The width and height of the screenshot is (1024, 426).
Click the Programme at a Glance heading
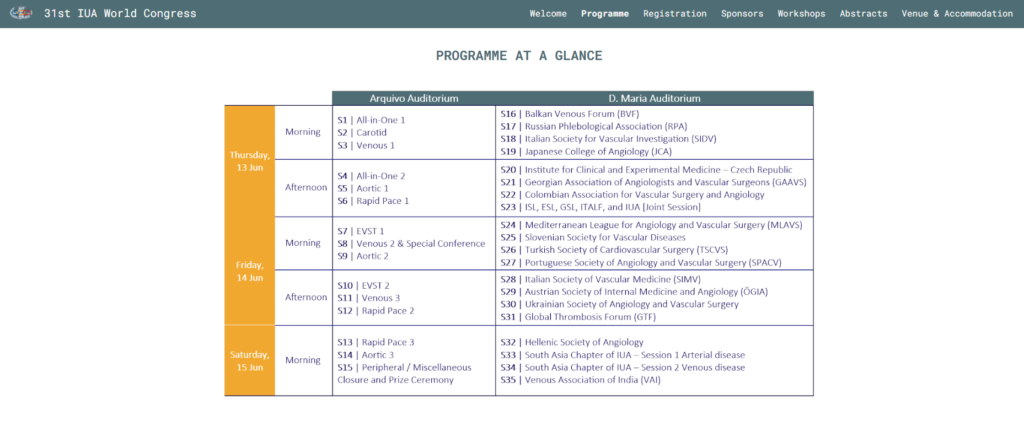tap(519, 56)
